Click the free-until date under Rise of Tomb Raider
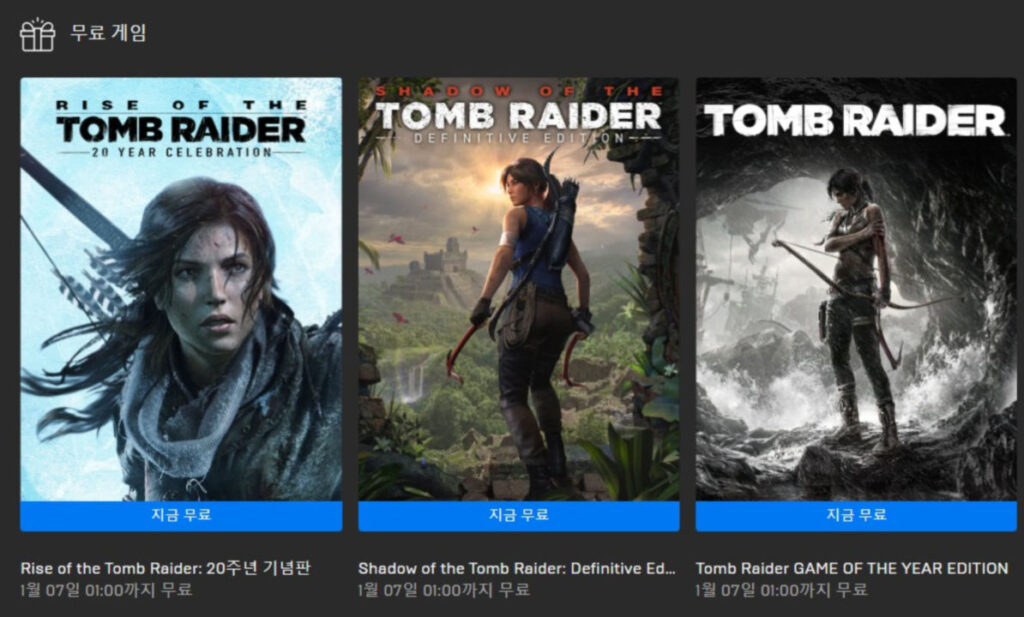 coord(106,590)
